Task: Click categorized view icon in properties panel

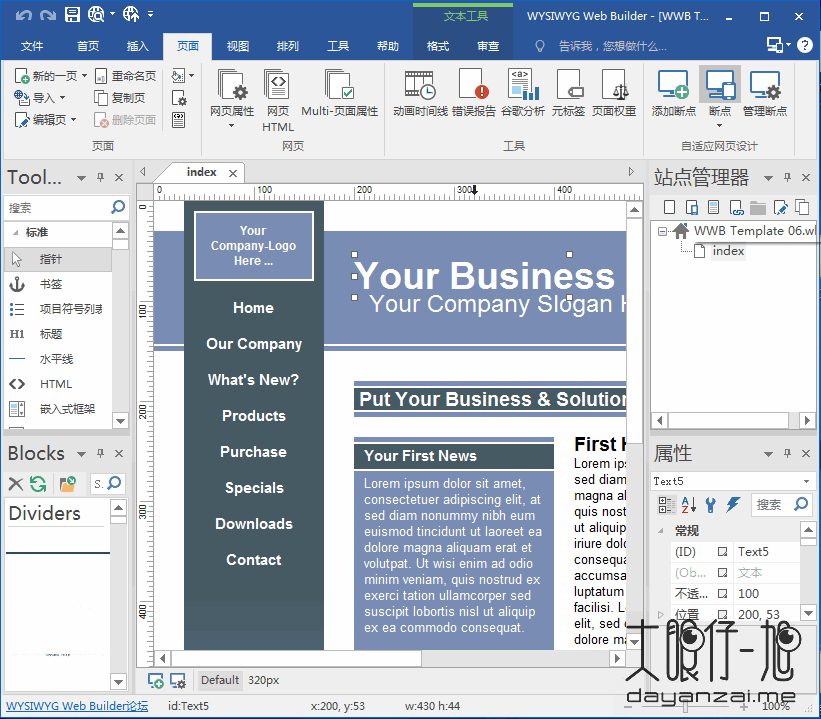Action: click(x=666, y=504)
